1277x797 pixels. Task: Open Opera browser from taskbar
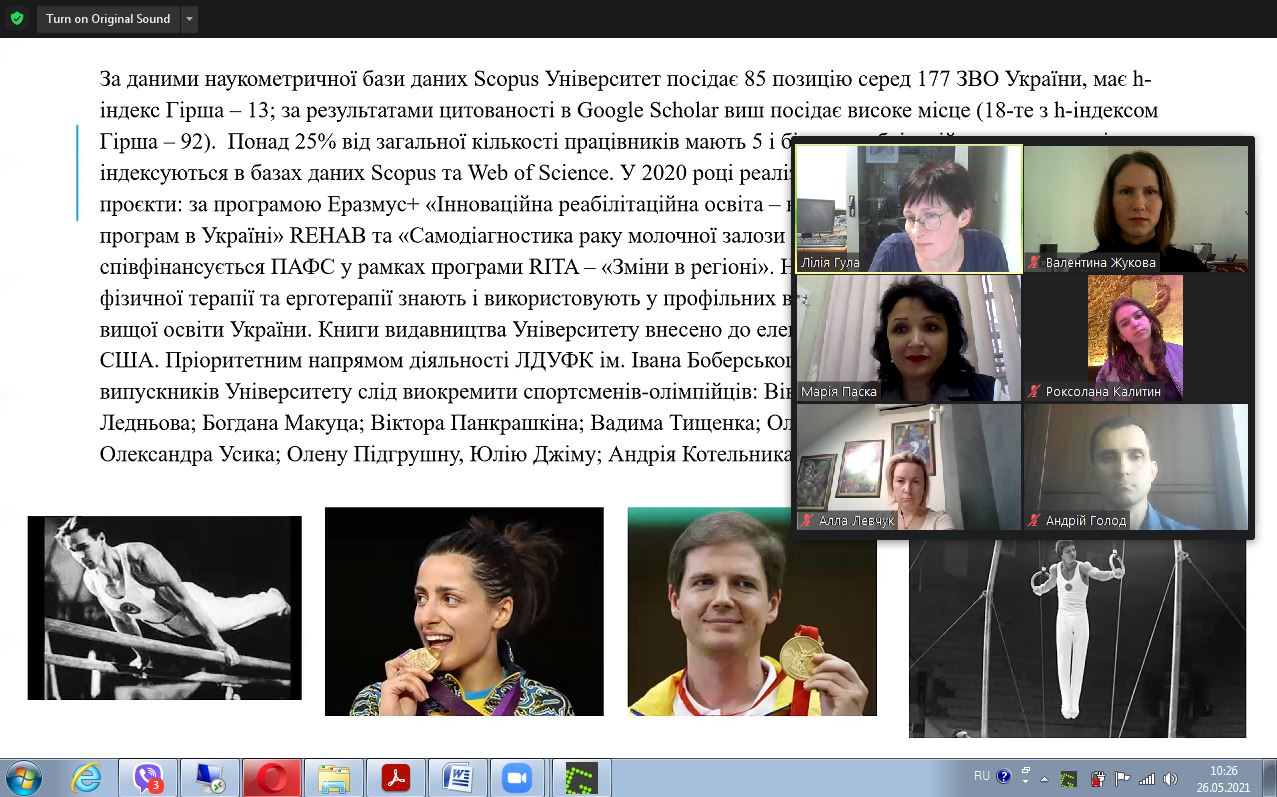pyautogui.click(x=273, y=777)
